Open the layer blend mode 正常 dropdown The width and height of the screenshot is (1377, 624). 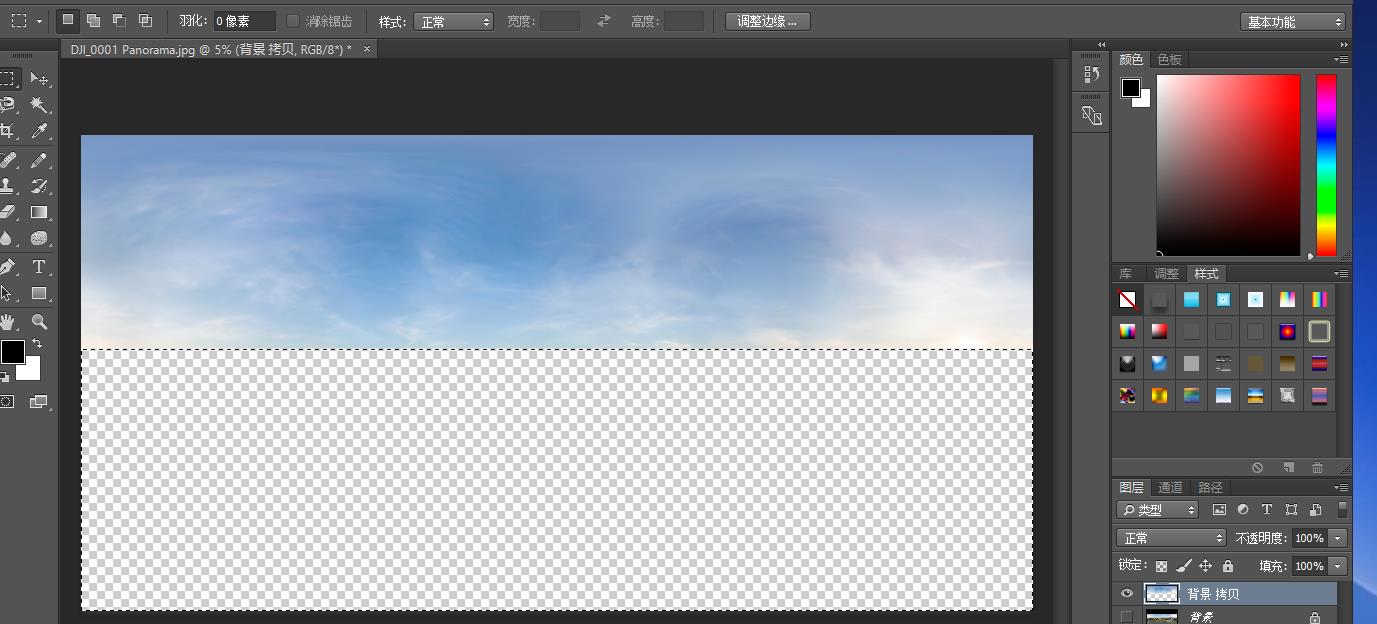(x=1171, y=538)
